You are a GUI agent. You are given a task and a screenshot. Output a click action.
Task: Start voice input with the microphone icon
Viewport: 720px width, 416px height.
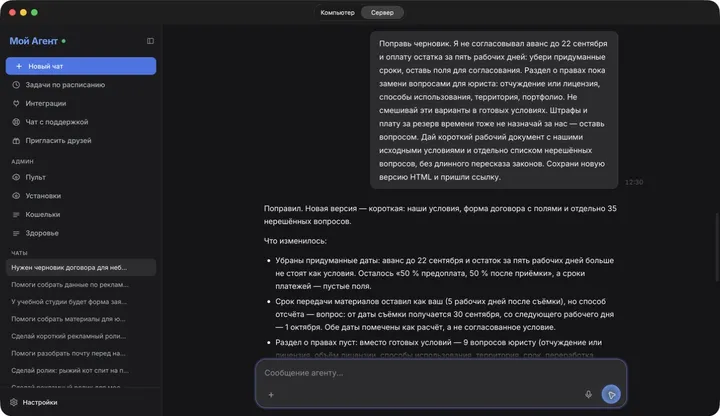[x=588, y=394]
